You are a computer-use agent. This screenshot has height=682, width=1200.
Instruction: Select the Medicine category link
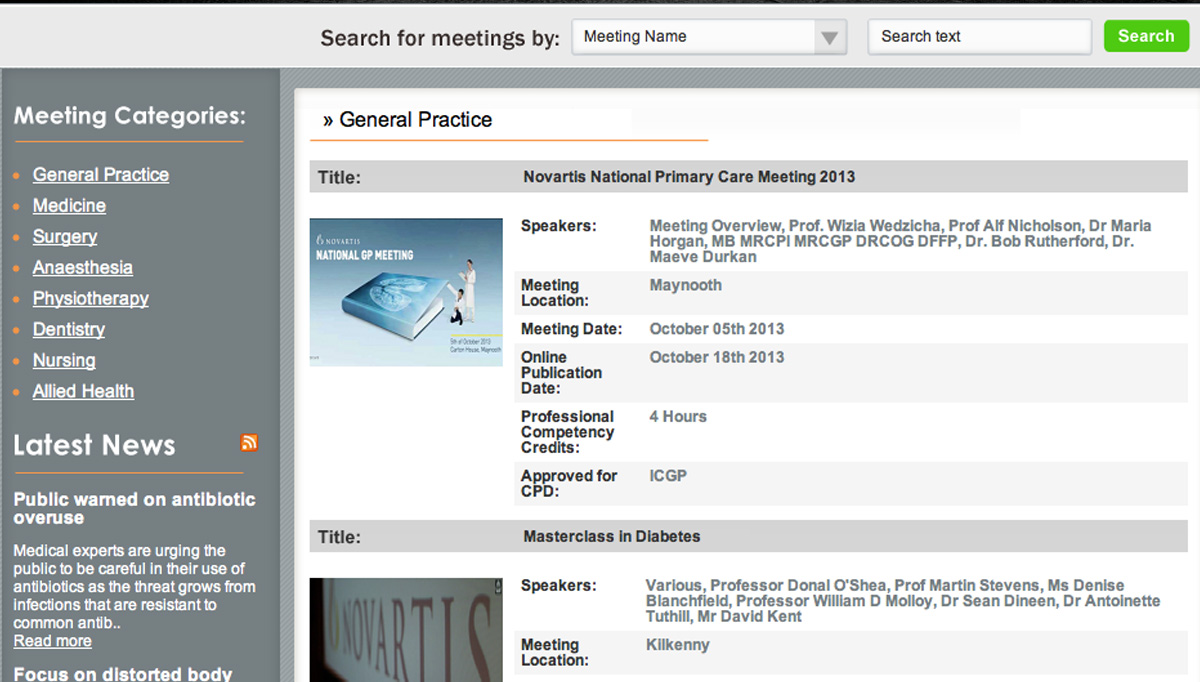click(69, 206)
